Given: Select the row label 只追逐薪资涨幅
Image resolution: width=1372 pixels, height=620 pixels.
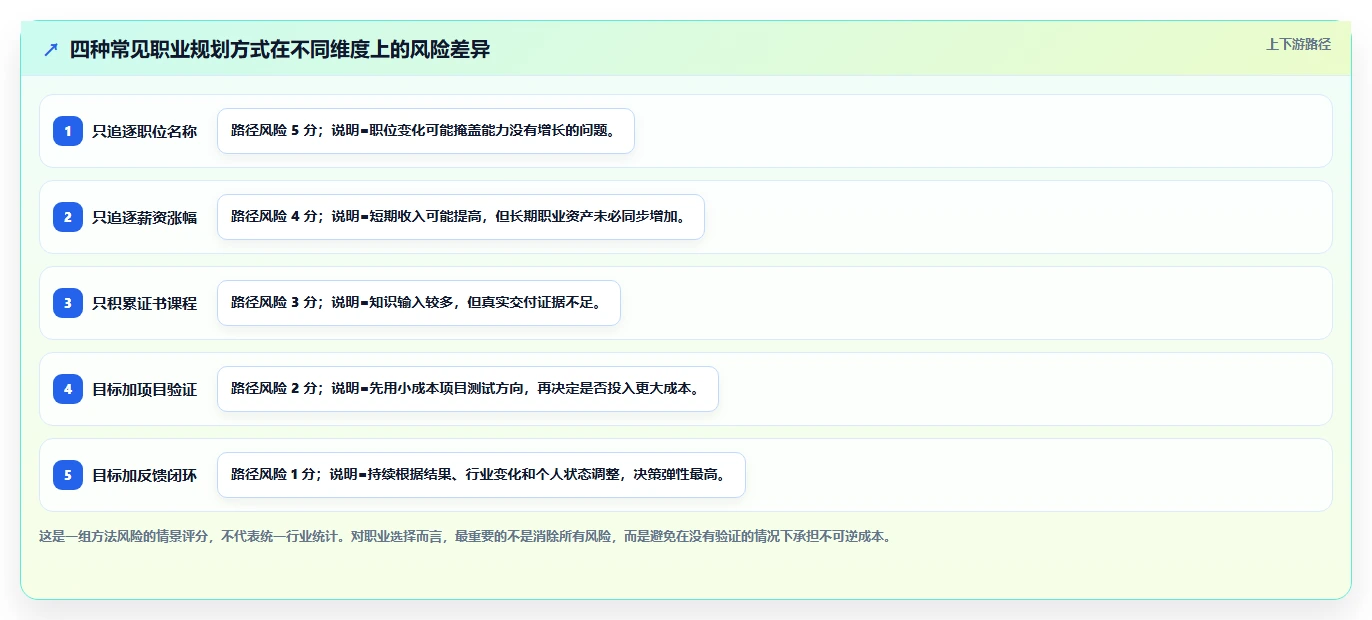Looking at the screenshot, I should click(x=145, y=217).
